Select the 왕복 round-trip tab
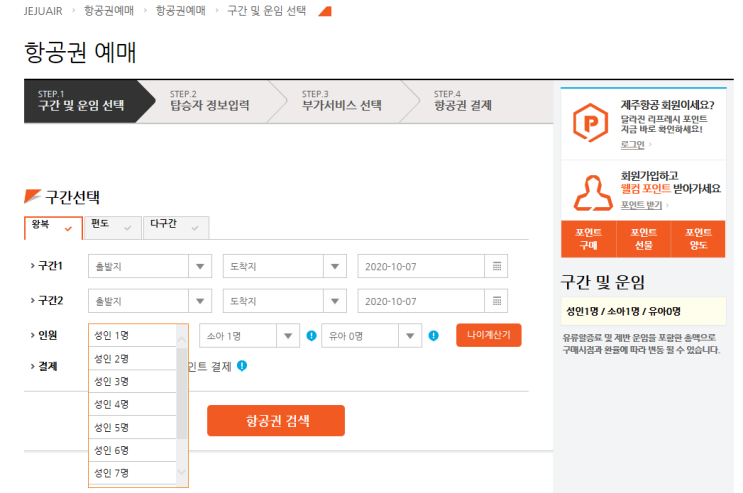 point(53,228)
